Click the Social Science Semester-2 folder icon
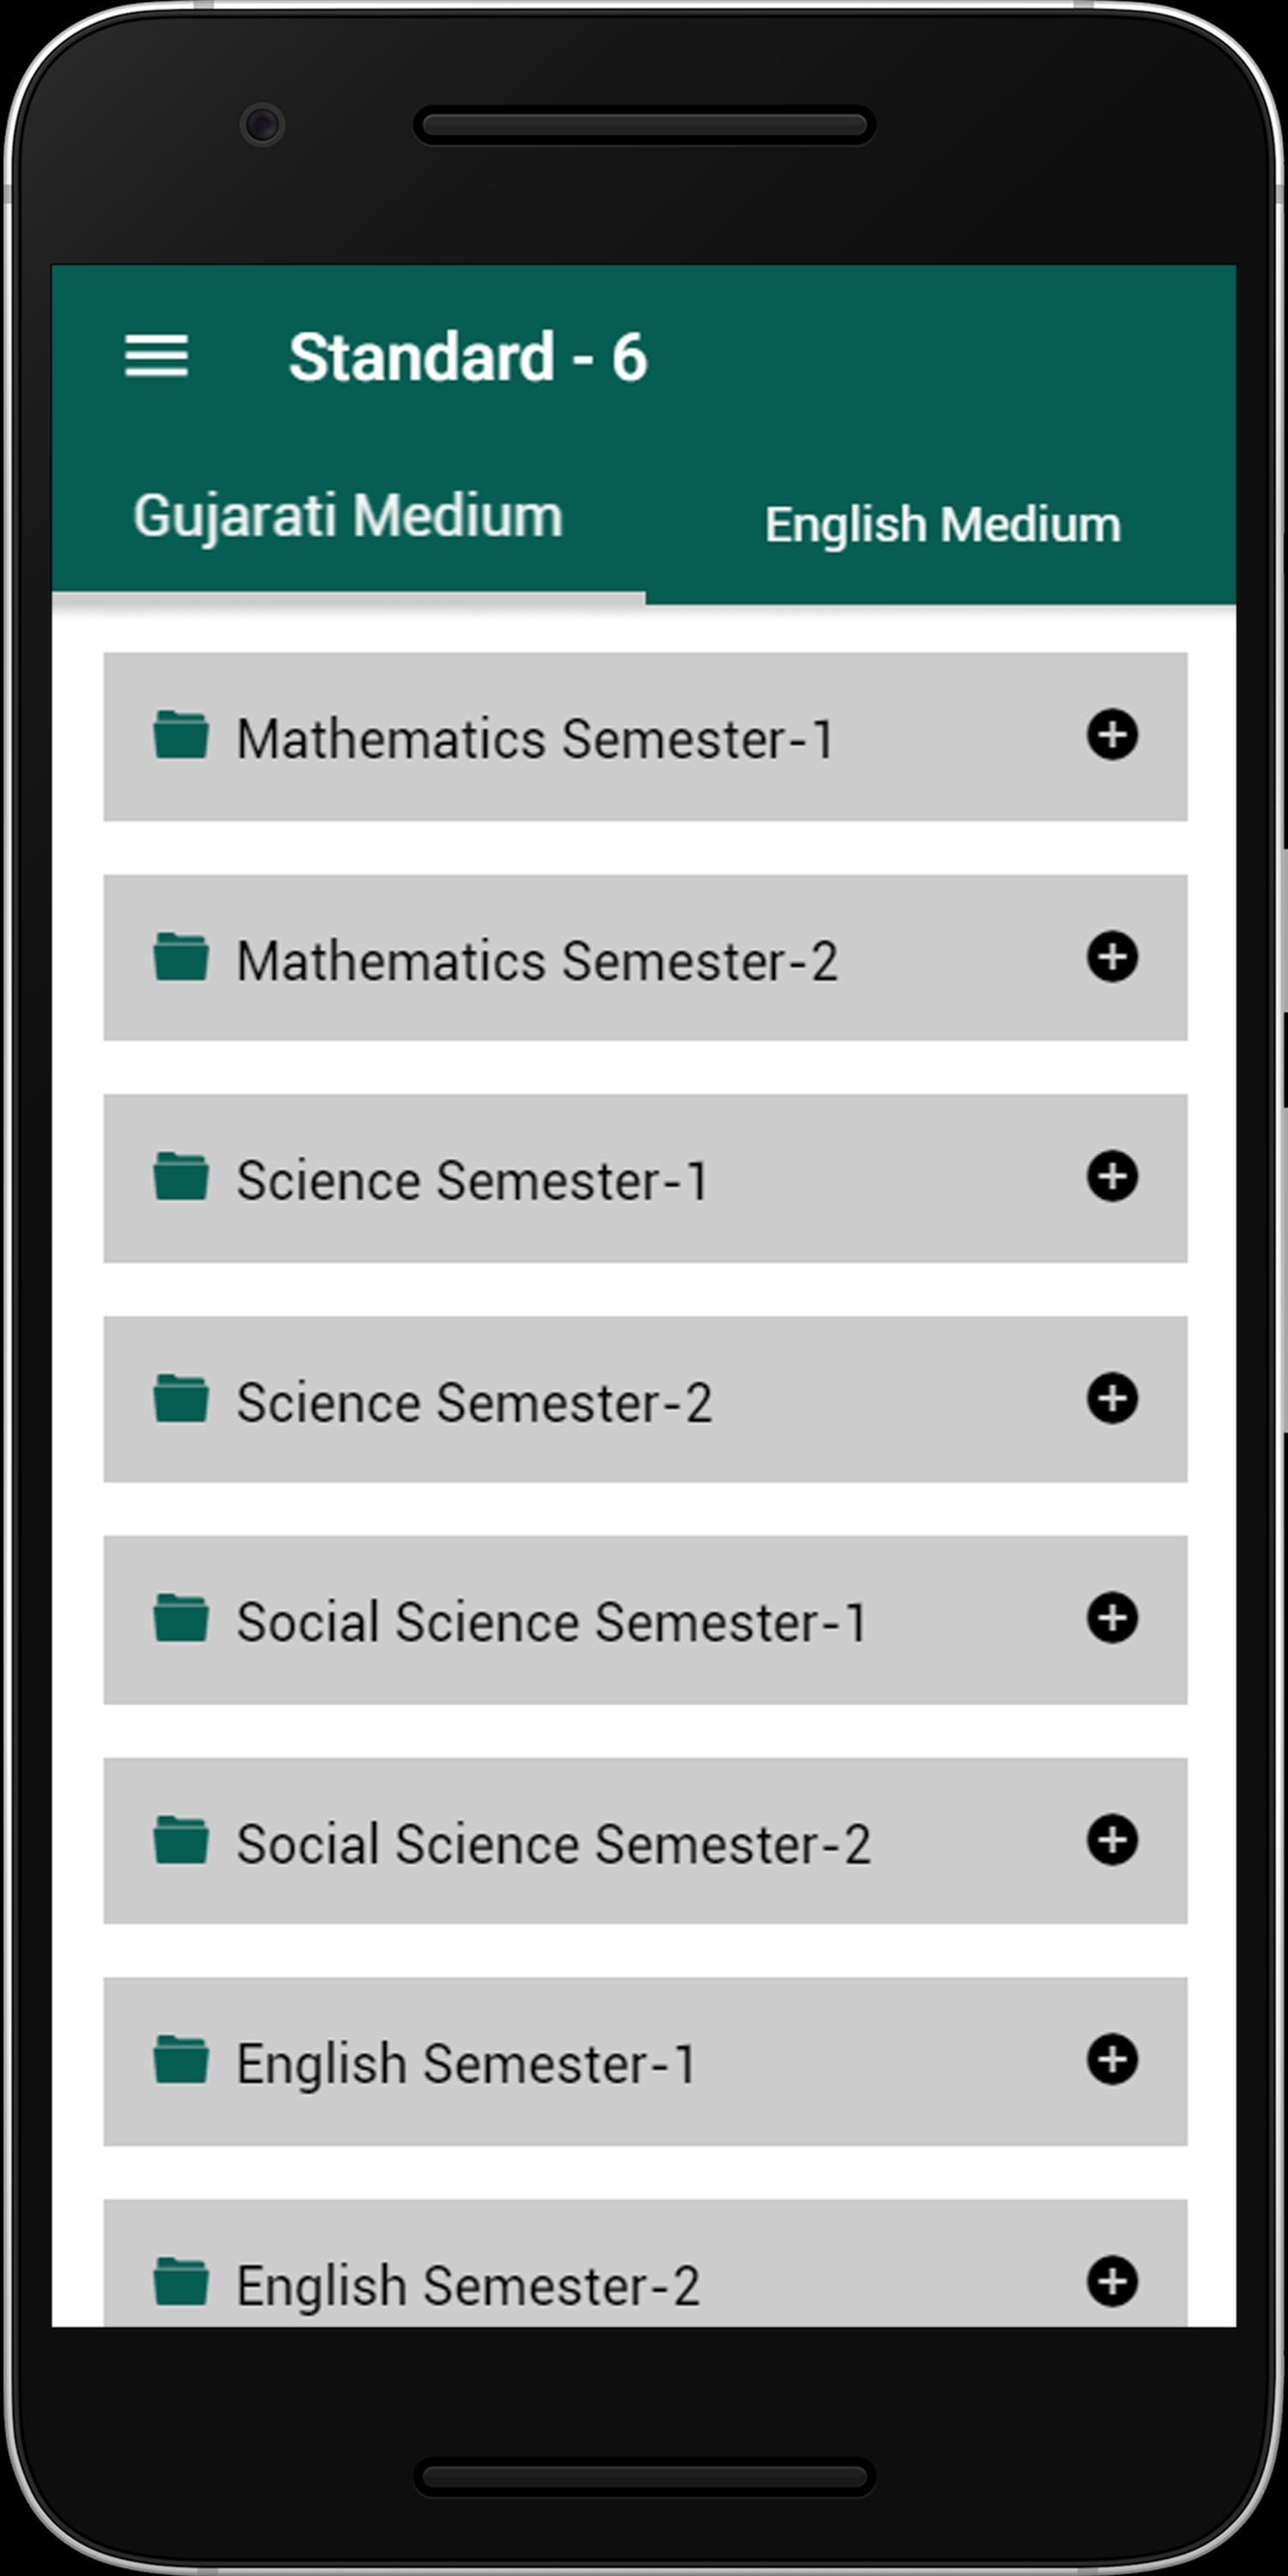Viewport: 1288px width, 2576px height. pos(181,1841)
